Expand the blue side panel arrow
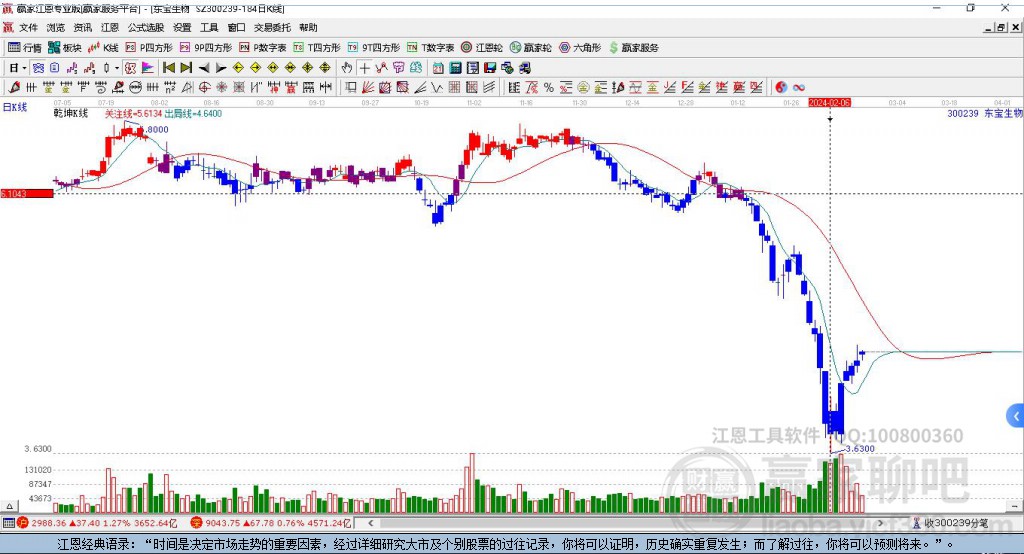1024x554 pixels. 1016,416
